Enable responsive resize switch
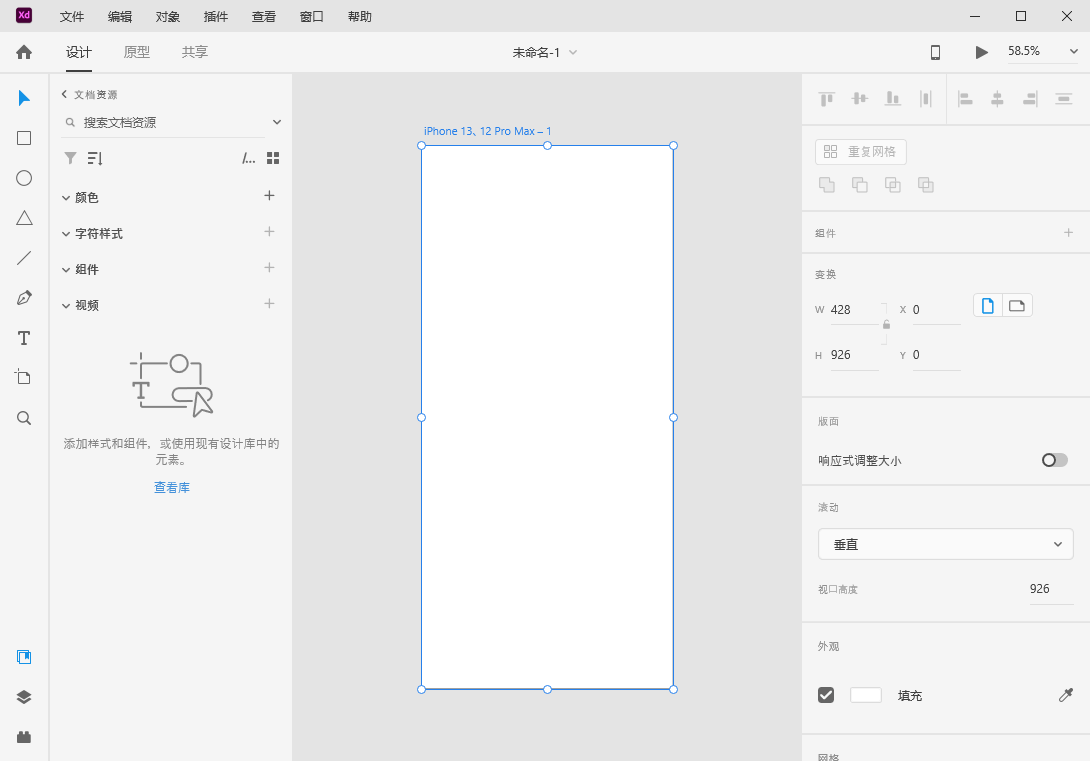 (1055, 460)
